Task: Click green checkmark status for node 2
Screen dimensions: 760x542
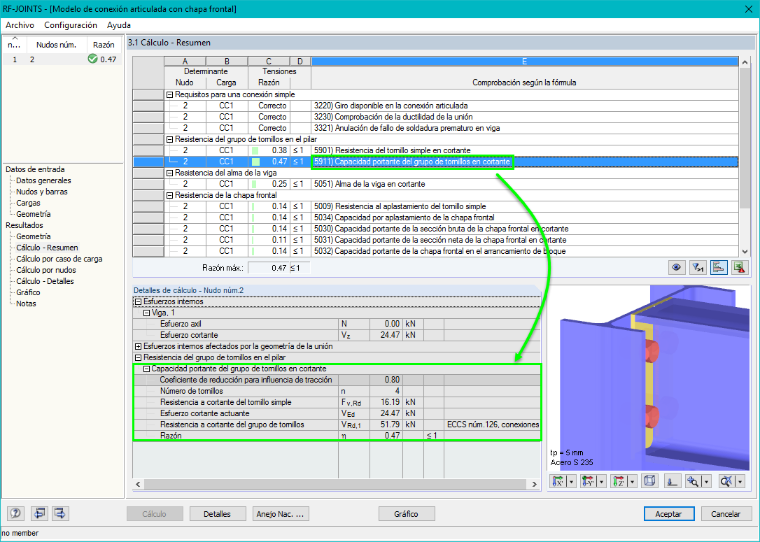Action: click(x=93, y=59)
